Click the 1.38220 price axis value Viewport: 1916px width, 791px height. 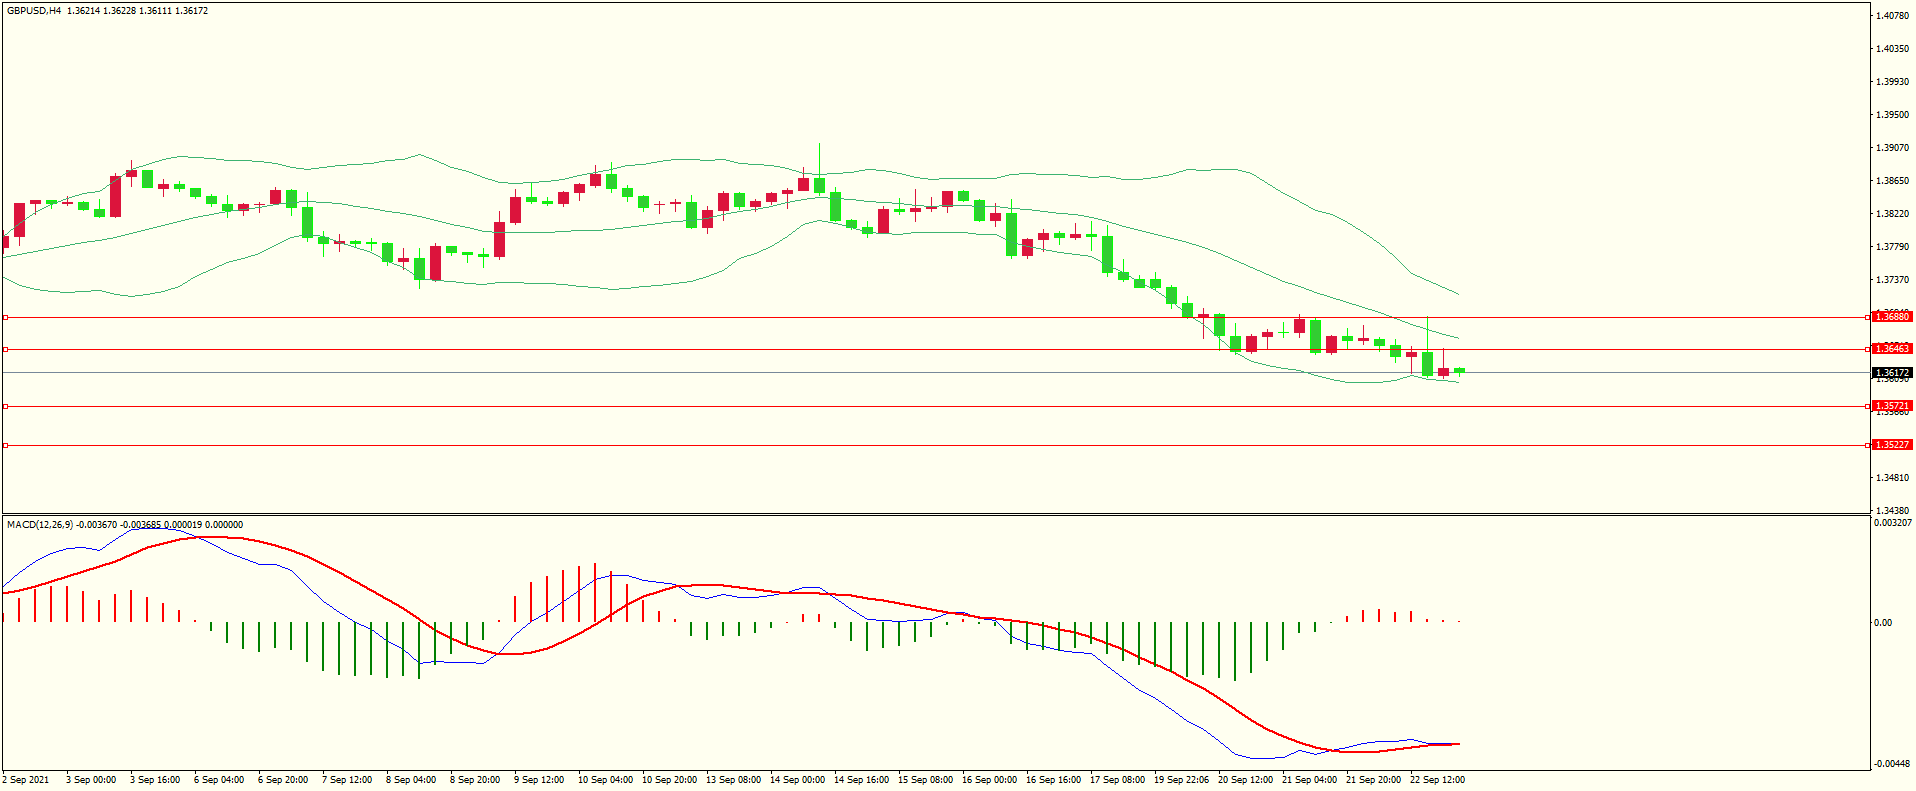pyautogui.click(x=1893, y=214)
